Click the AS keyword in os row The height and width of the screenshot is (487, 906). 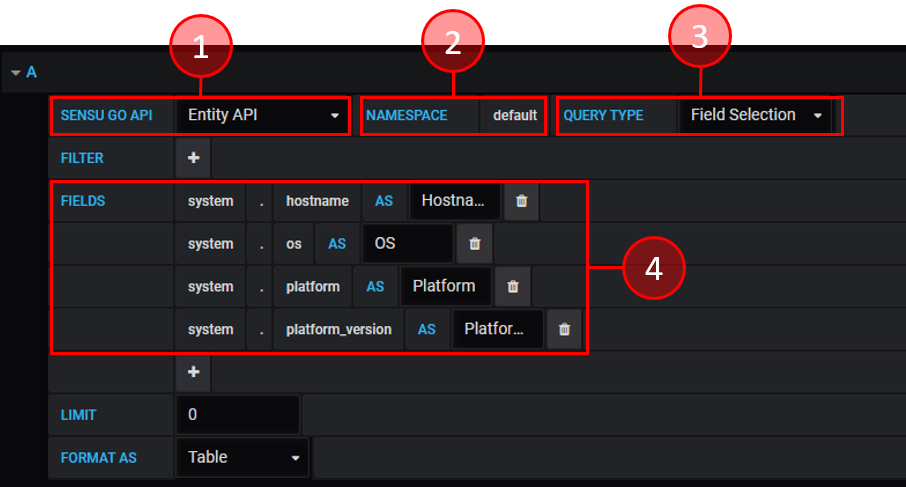coord(337,244)
